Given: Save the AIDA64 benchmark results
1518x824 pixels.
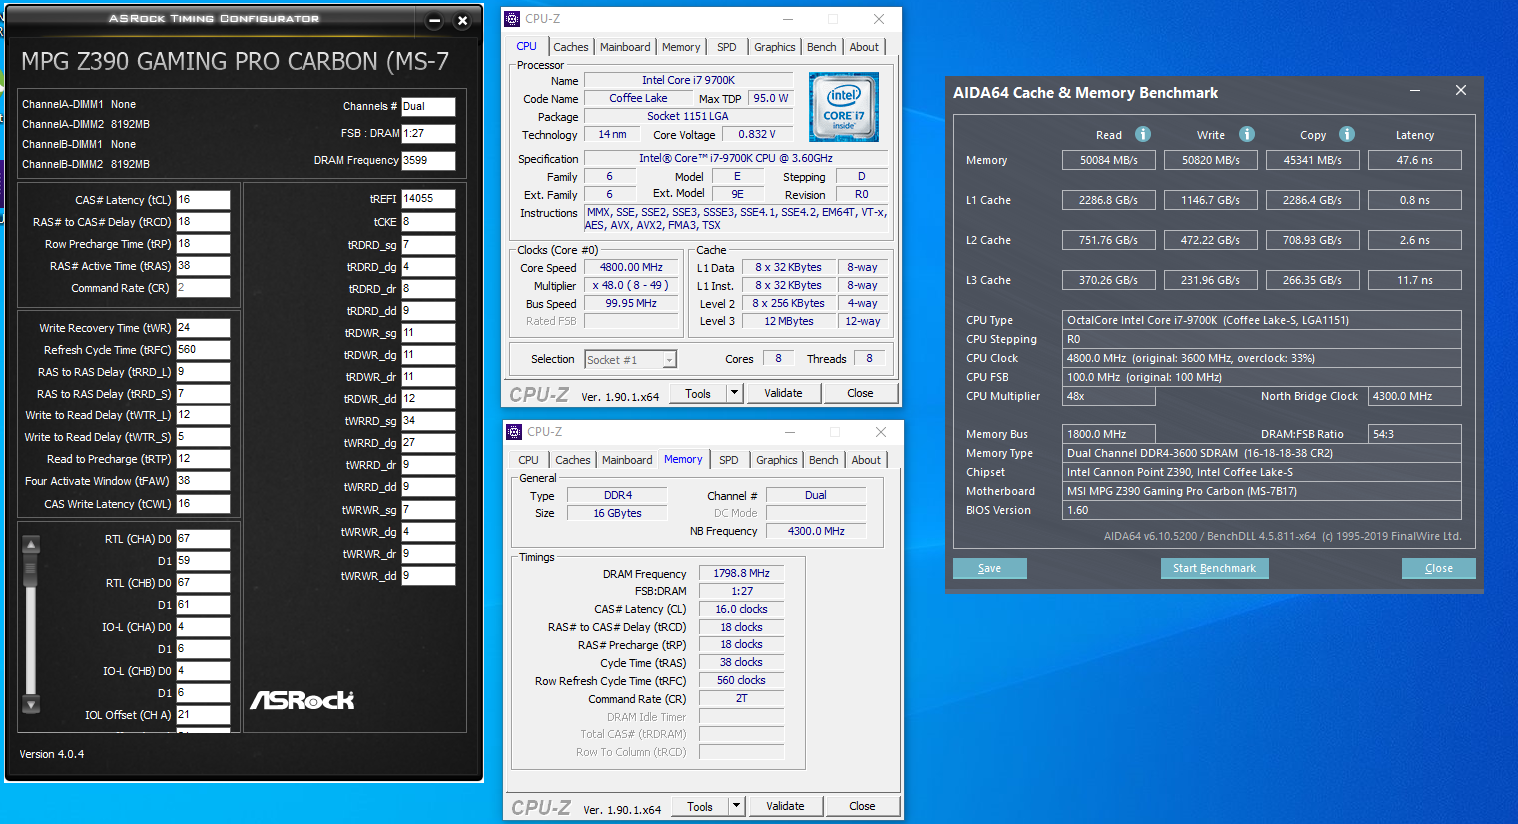Looking at the screenshot, I should (989, 568).
